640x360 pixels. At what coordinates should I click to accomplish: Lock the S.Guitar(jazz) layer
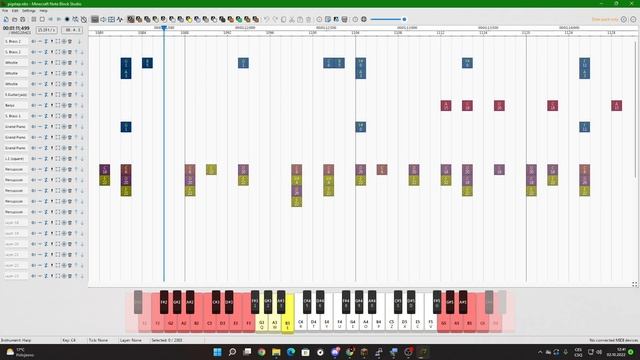(46, 95)
